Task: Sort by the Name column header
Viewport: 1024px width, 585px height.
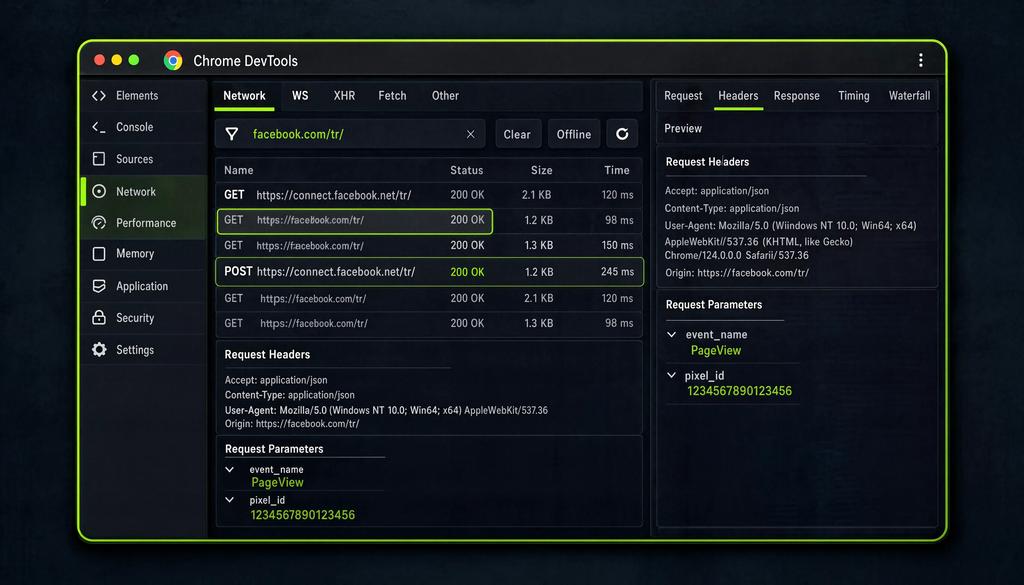Action: pyautogui.click(x=238, y=170)
